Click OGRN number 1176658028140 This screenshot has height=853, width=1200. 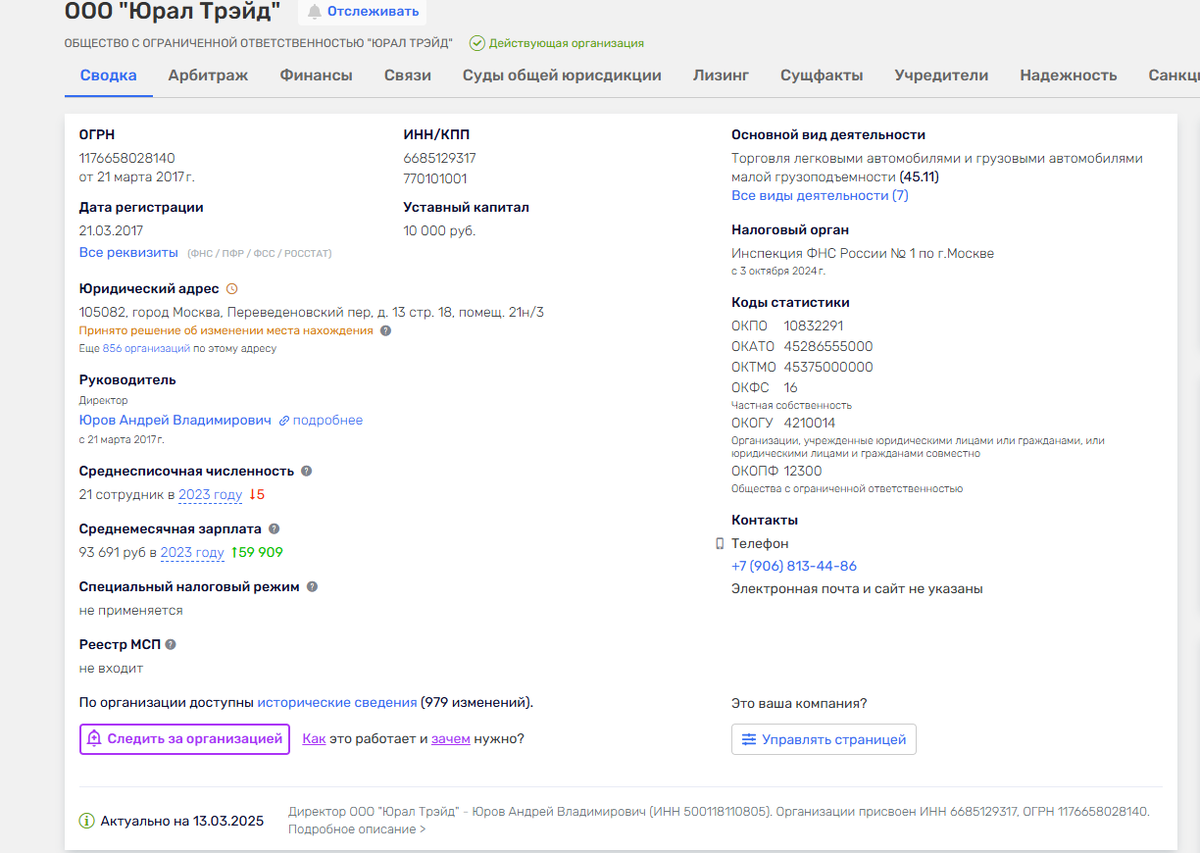click(x=127, y=158)
